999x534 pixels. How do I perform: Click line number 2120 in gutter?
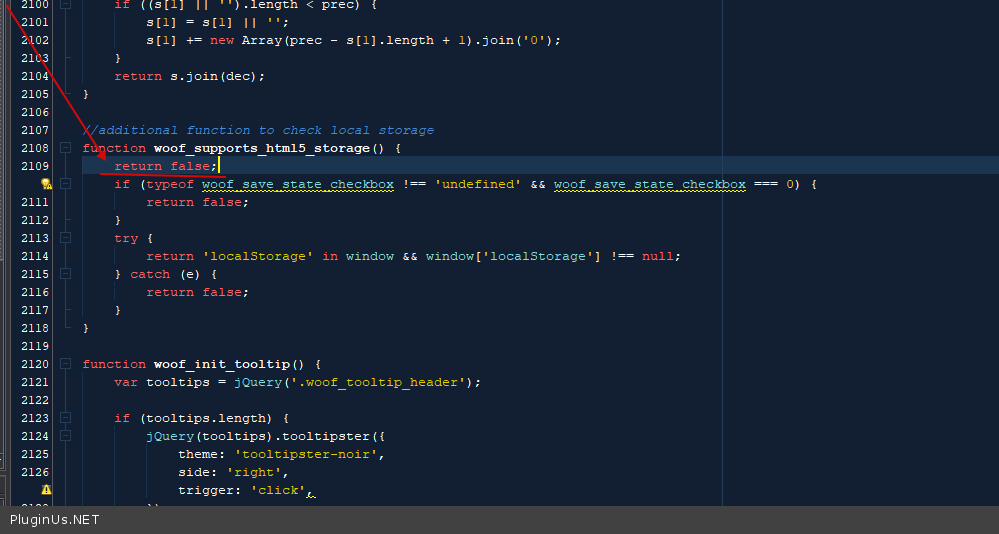[34, 364]
